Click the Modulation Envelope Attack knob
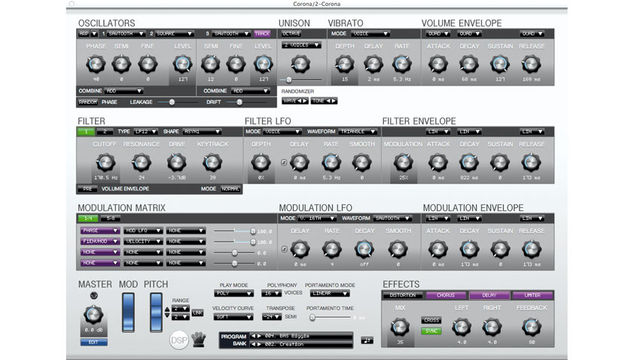This screenshot has height=360, width=640. (x=438, y=249)
